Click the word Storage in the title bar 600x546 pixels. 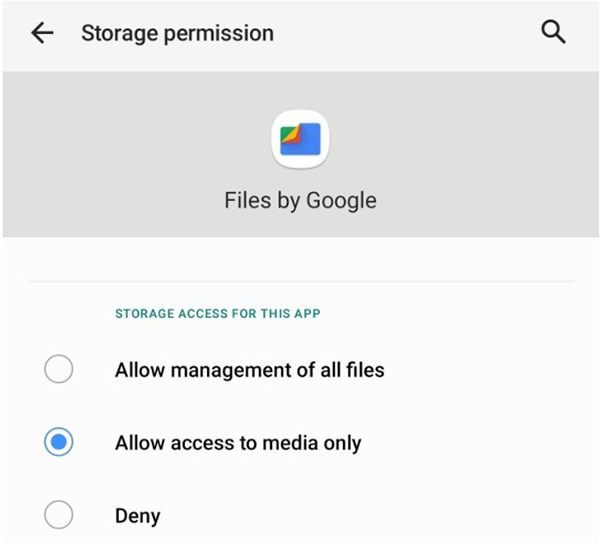[120, 33]
